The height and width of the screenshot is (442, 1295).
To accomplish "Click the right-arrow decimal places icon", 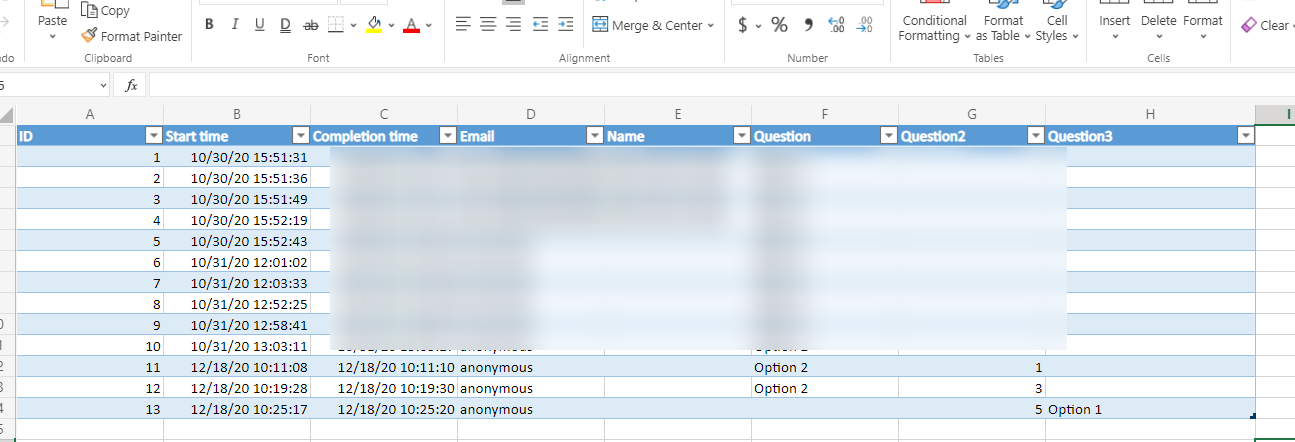I will [x=865, y=25].
